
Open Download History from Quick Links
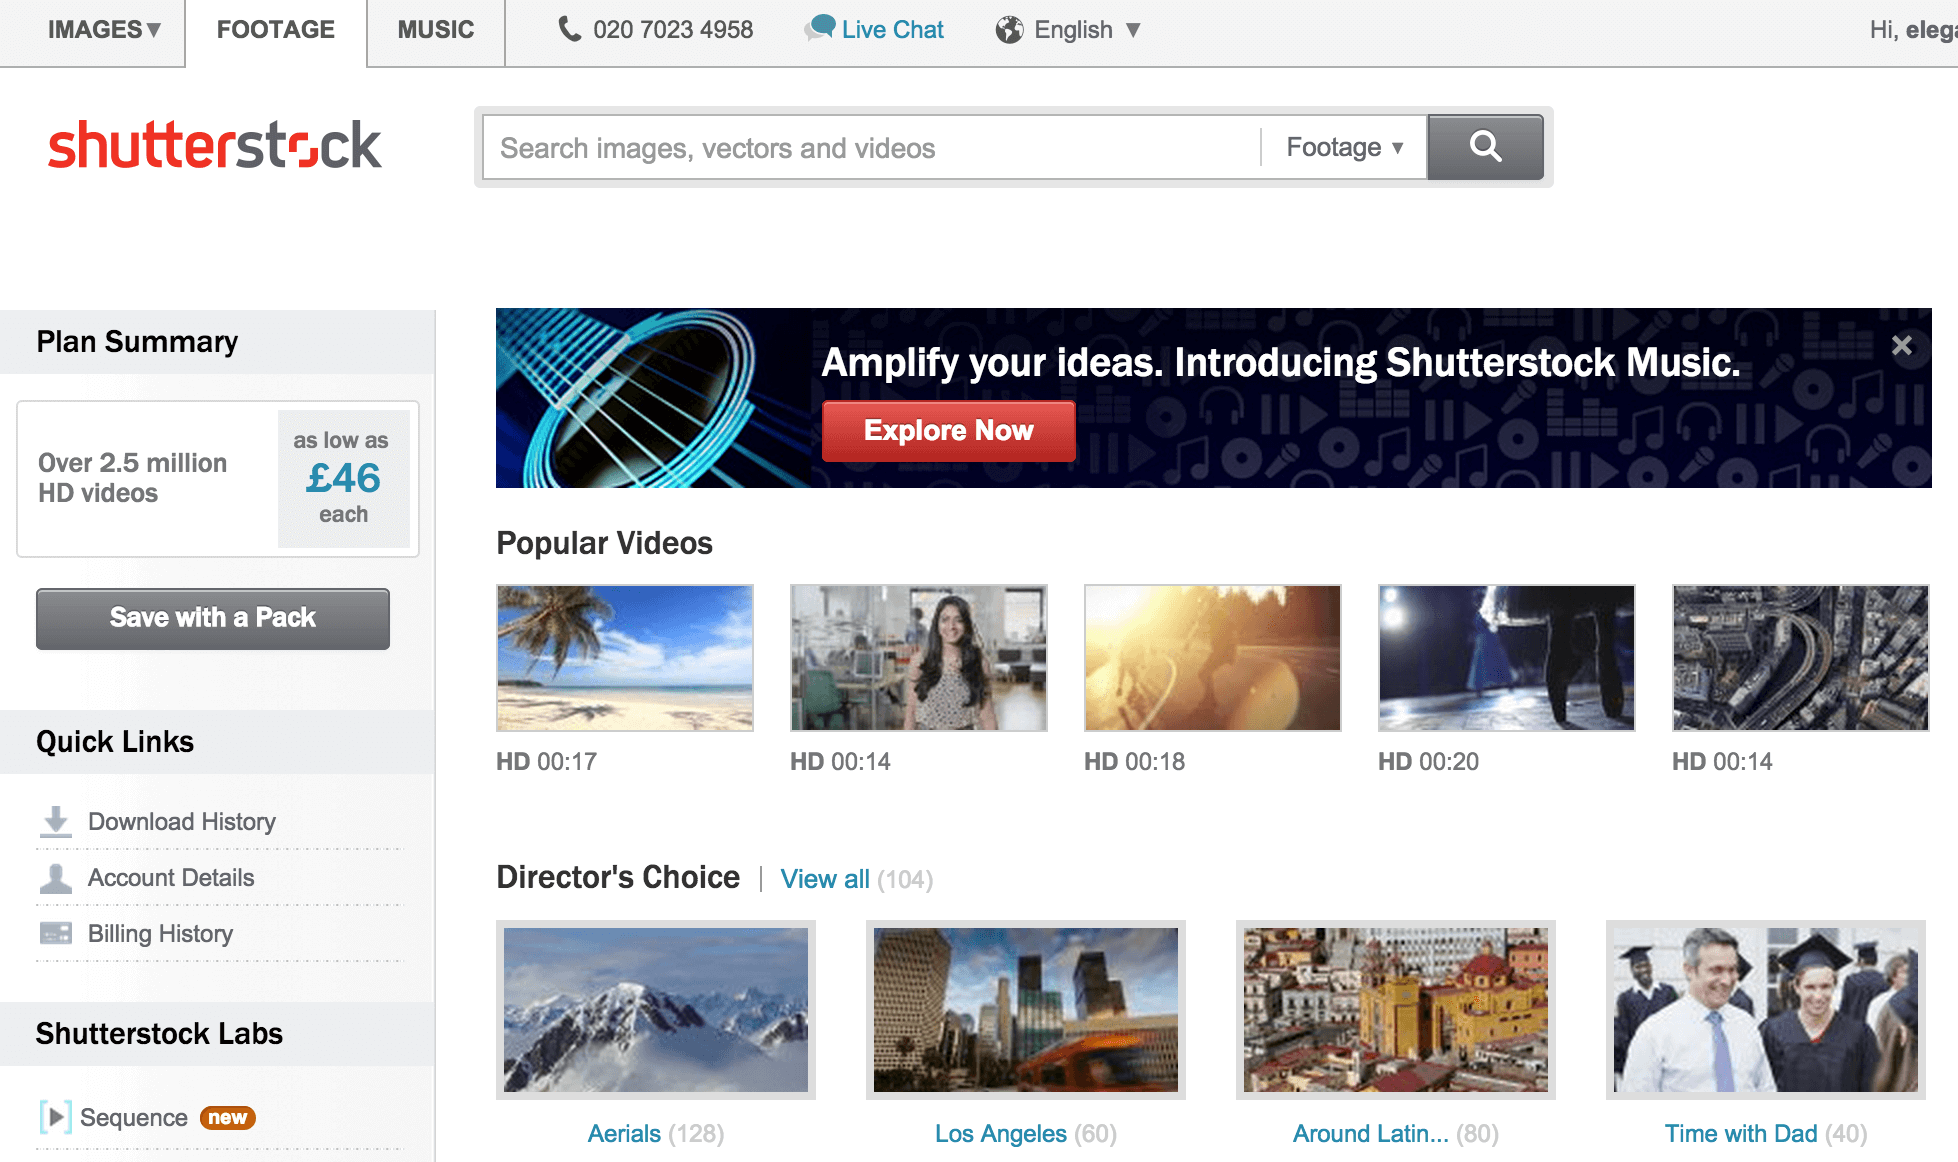[x=181, y=821]
